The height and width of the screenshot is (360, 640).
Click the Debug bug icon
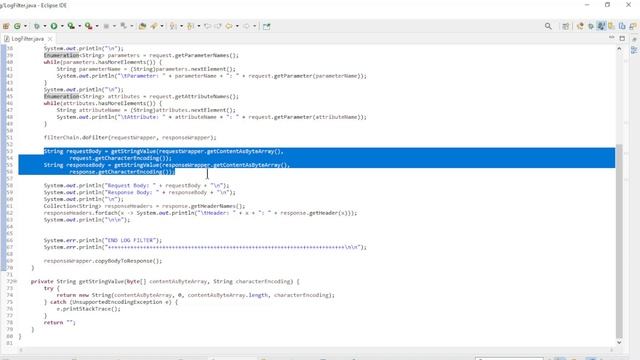tap(37, 26)
